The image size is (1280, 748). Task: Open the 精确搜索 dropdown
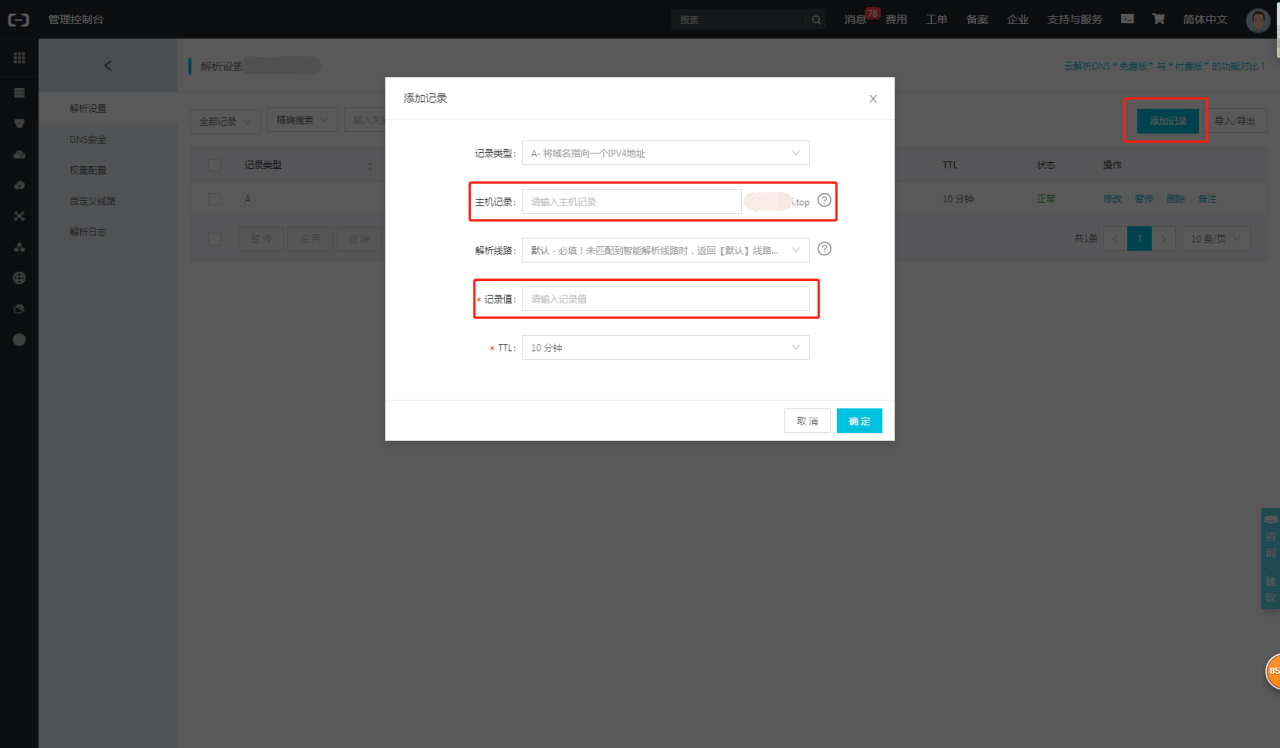(303, 120)
